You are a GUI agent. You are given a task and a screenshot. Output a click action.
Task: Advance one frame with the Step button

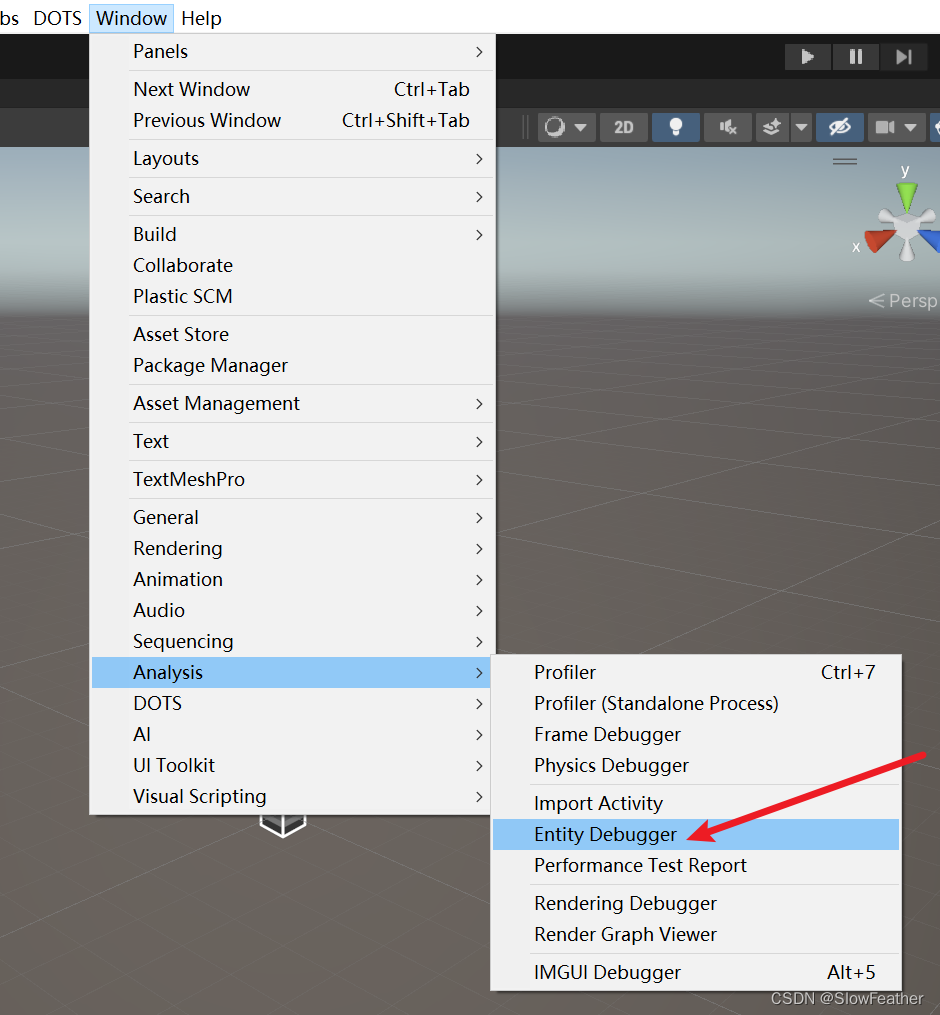(x=904, y=57)
